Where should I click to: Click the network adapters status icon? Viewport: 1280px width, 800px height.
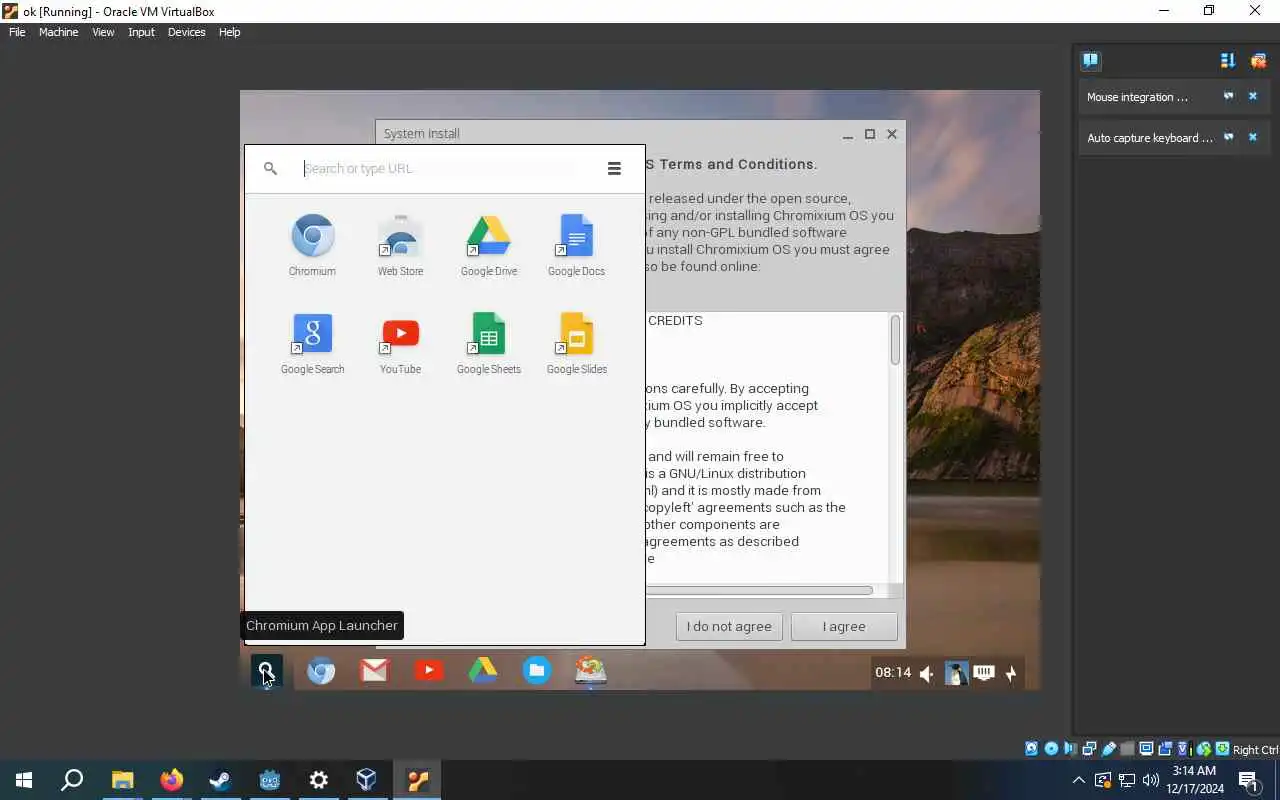1089,749
